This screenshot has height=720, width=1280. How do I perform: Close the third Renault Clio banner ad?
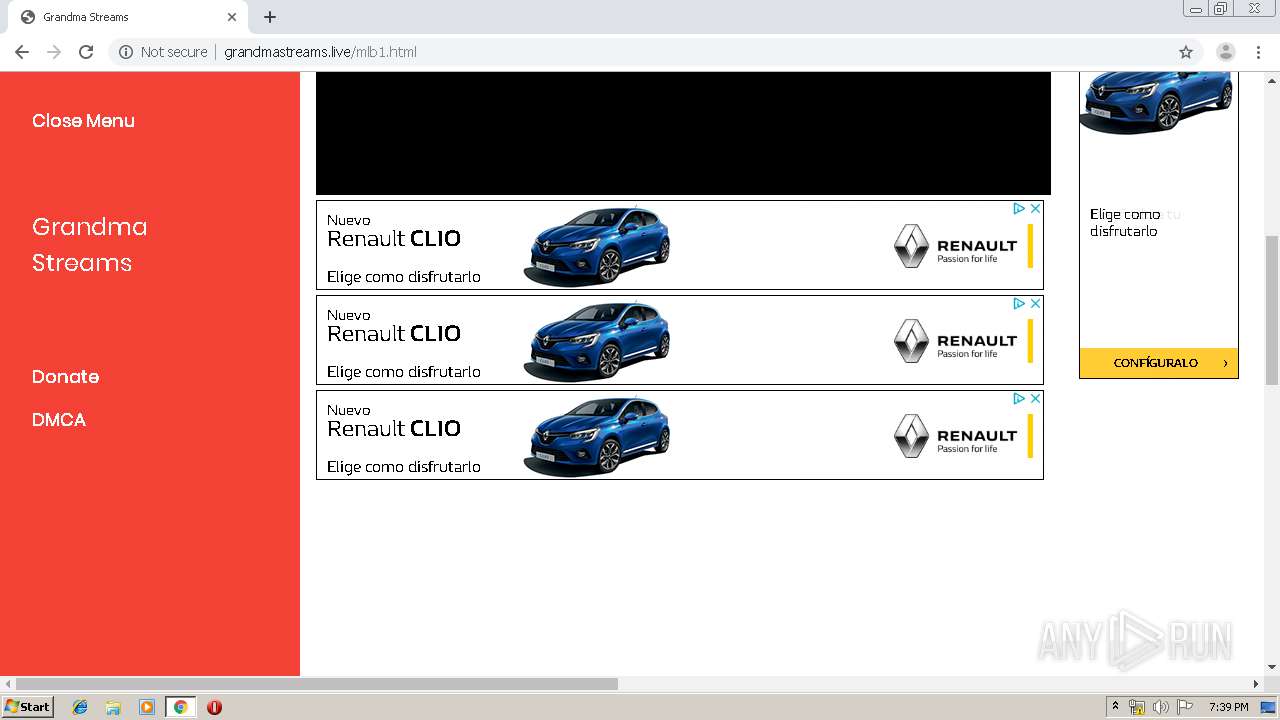1035,398
